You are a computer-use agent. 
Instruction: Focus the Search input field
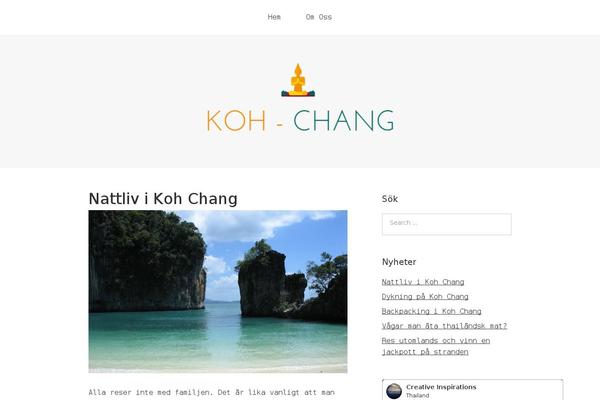coord(447,224)
